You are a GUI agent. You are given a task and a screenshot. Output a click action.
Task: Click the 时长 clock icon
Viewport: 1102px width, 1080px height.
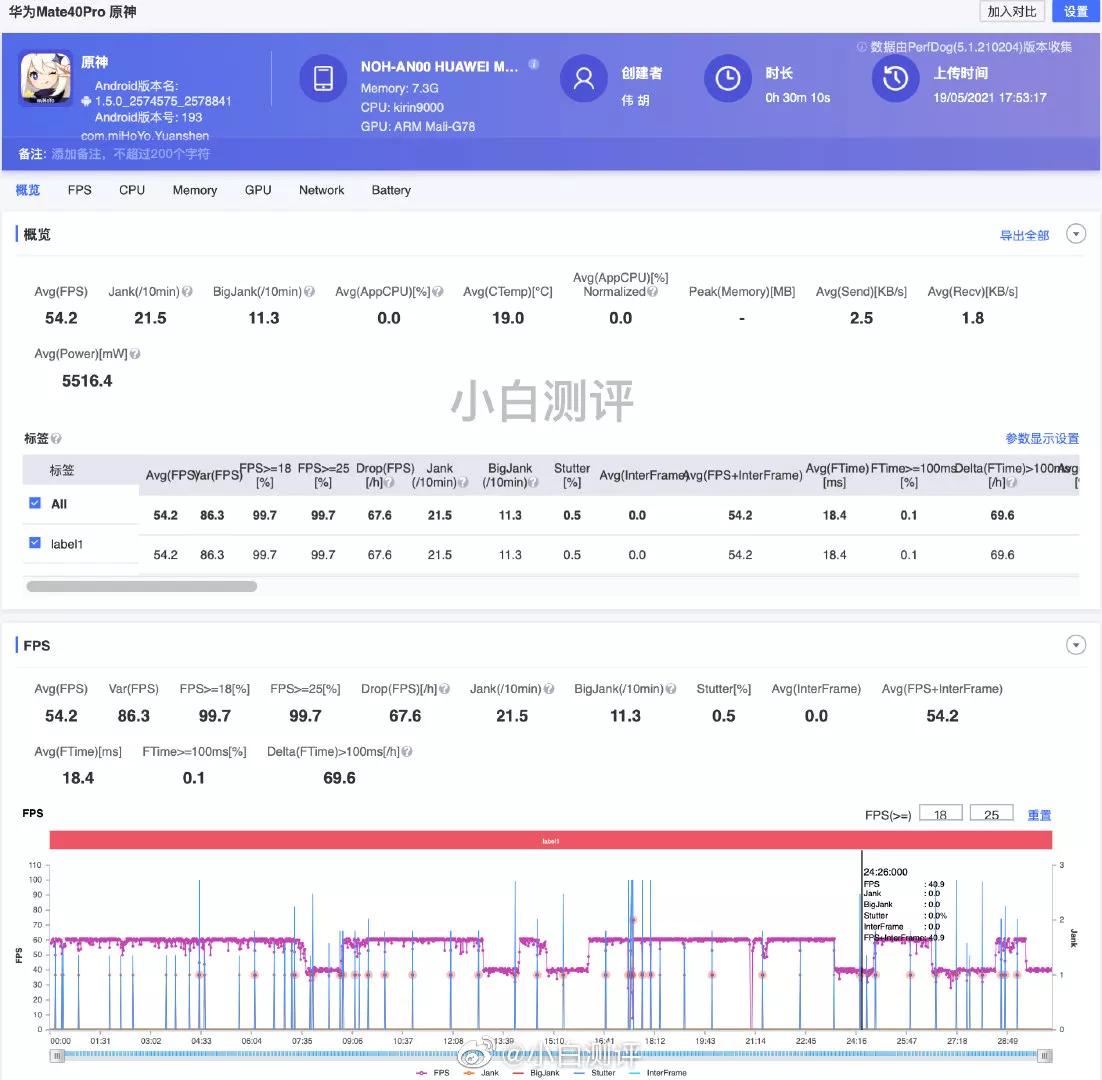click(x=727, y=78)
